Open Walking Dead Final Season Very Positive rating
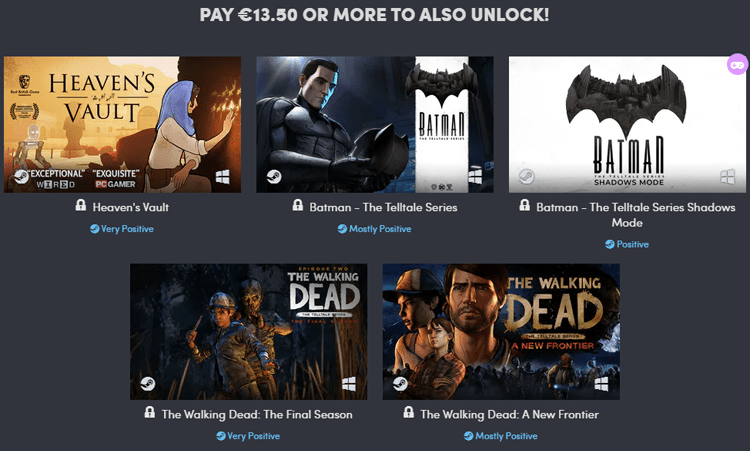The image size is (750, 451). [248, 436]
